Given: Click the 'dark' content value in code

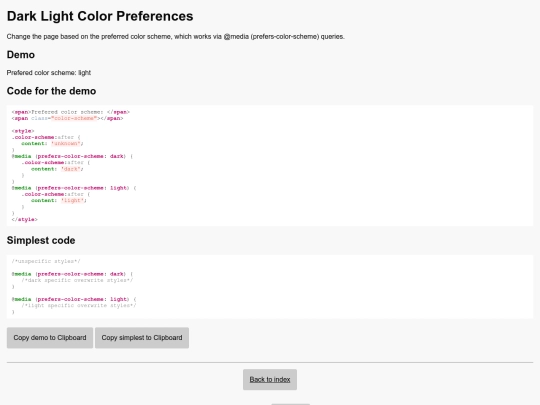Looking at the screenshot, I should pos(71,169).
